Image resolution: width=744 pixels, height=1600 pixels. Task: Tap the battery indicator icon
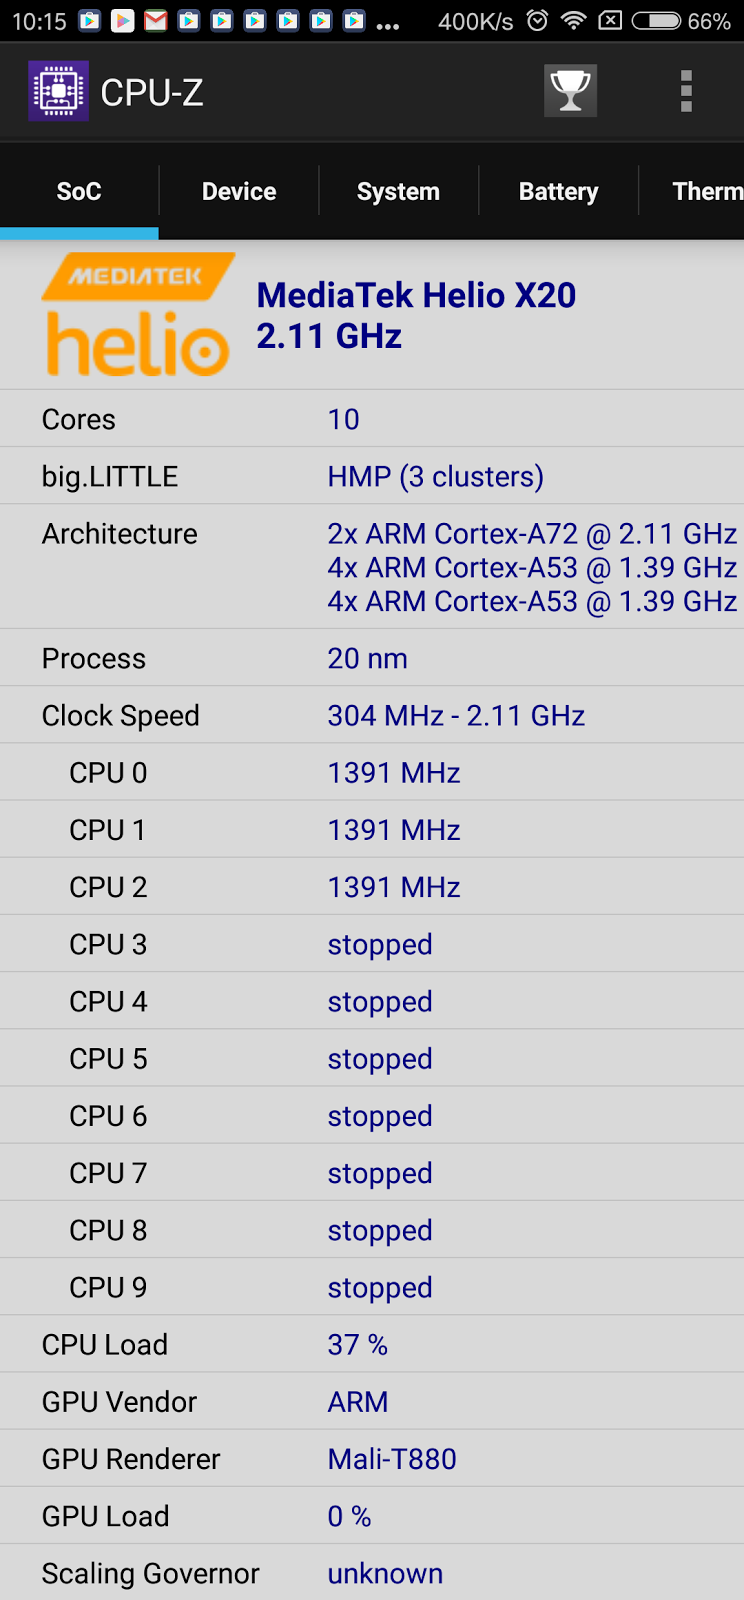(x=656, y=20)
